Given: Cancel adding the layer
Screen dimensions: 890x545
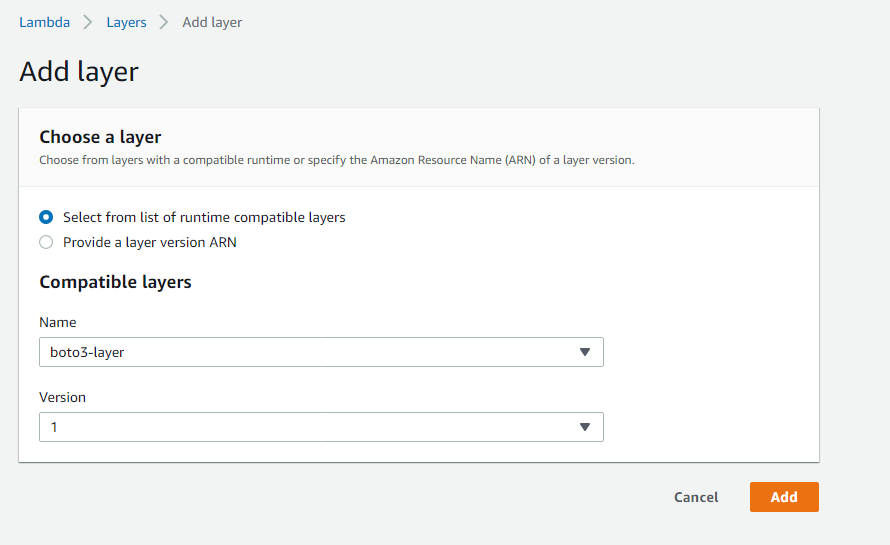Looking at the screenshot, I should click(x=696, y=497).
